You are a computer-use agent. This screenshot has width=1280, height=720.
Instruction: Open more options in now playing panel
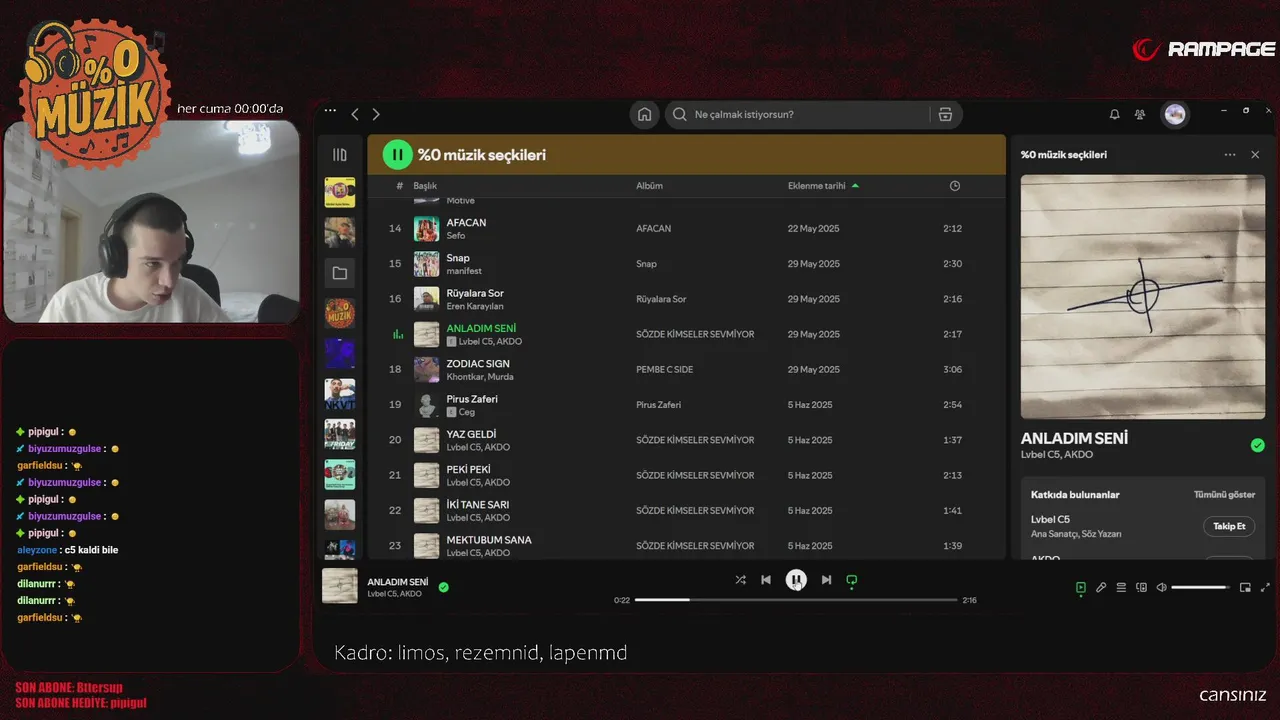point(1230,155)
